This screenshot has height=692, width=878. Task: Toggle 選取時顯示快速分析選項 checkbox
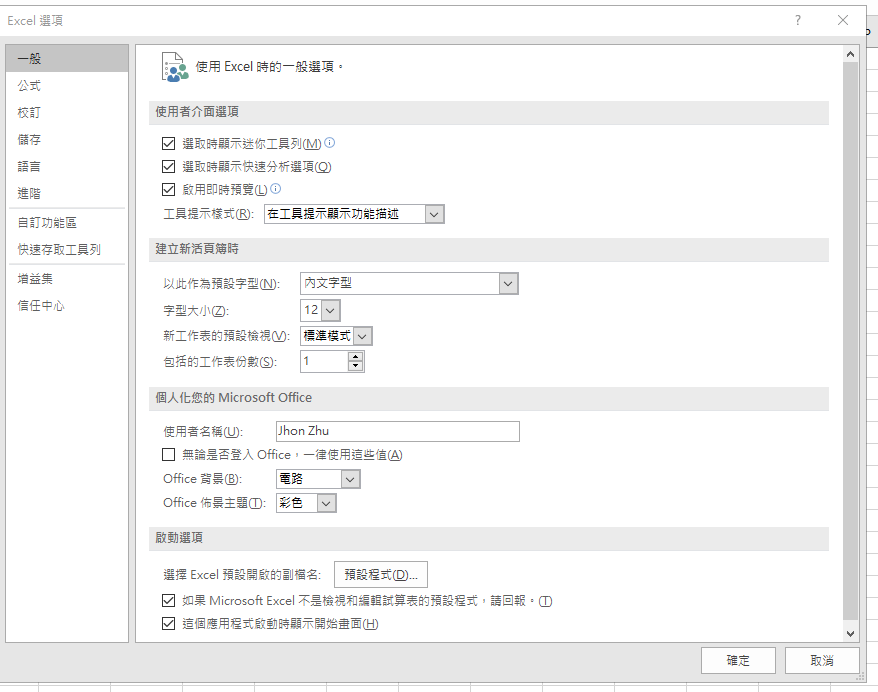[168, 167]
